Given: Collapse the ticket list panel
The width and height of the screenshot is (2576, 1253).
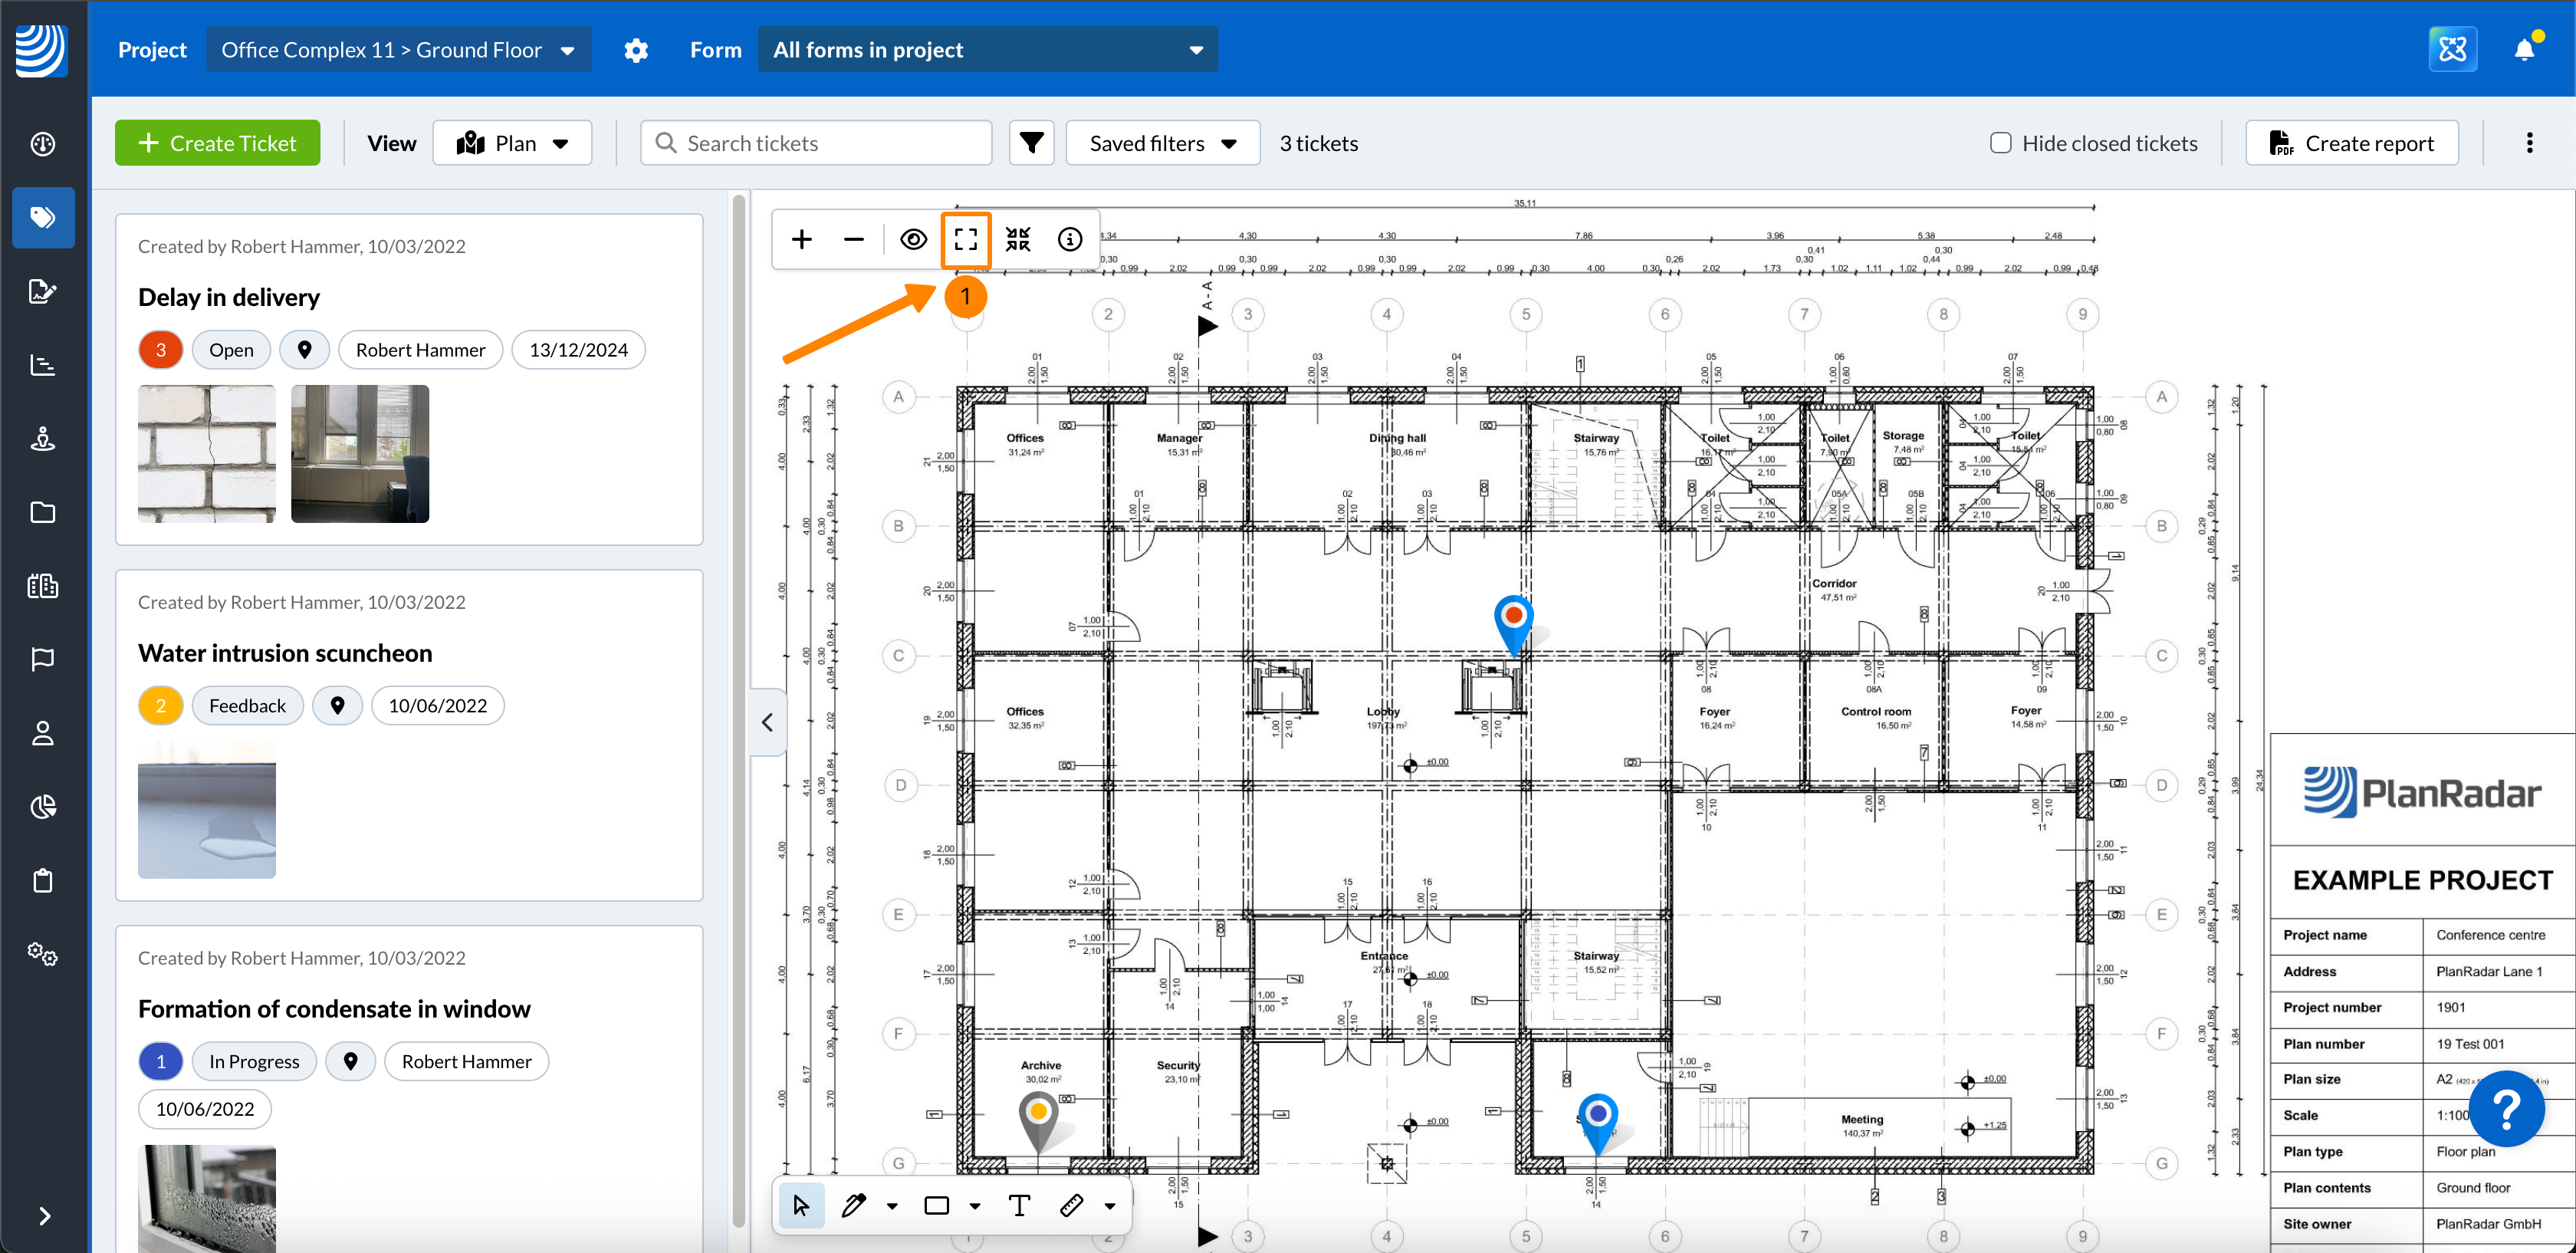Looking at the screenshot, I should click(x=767, y=722).
